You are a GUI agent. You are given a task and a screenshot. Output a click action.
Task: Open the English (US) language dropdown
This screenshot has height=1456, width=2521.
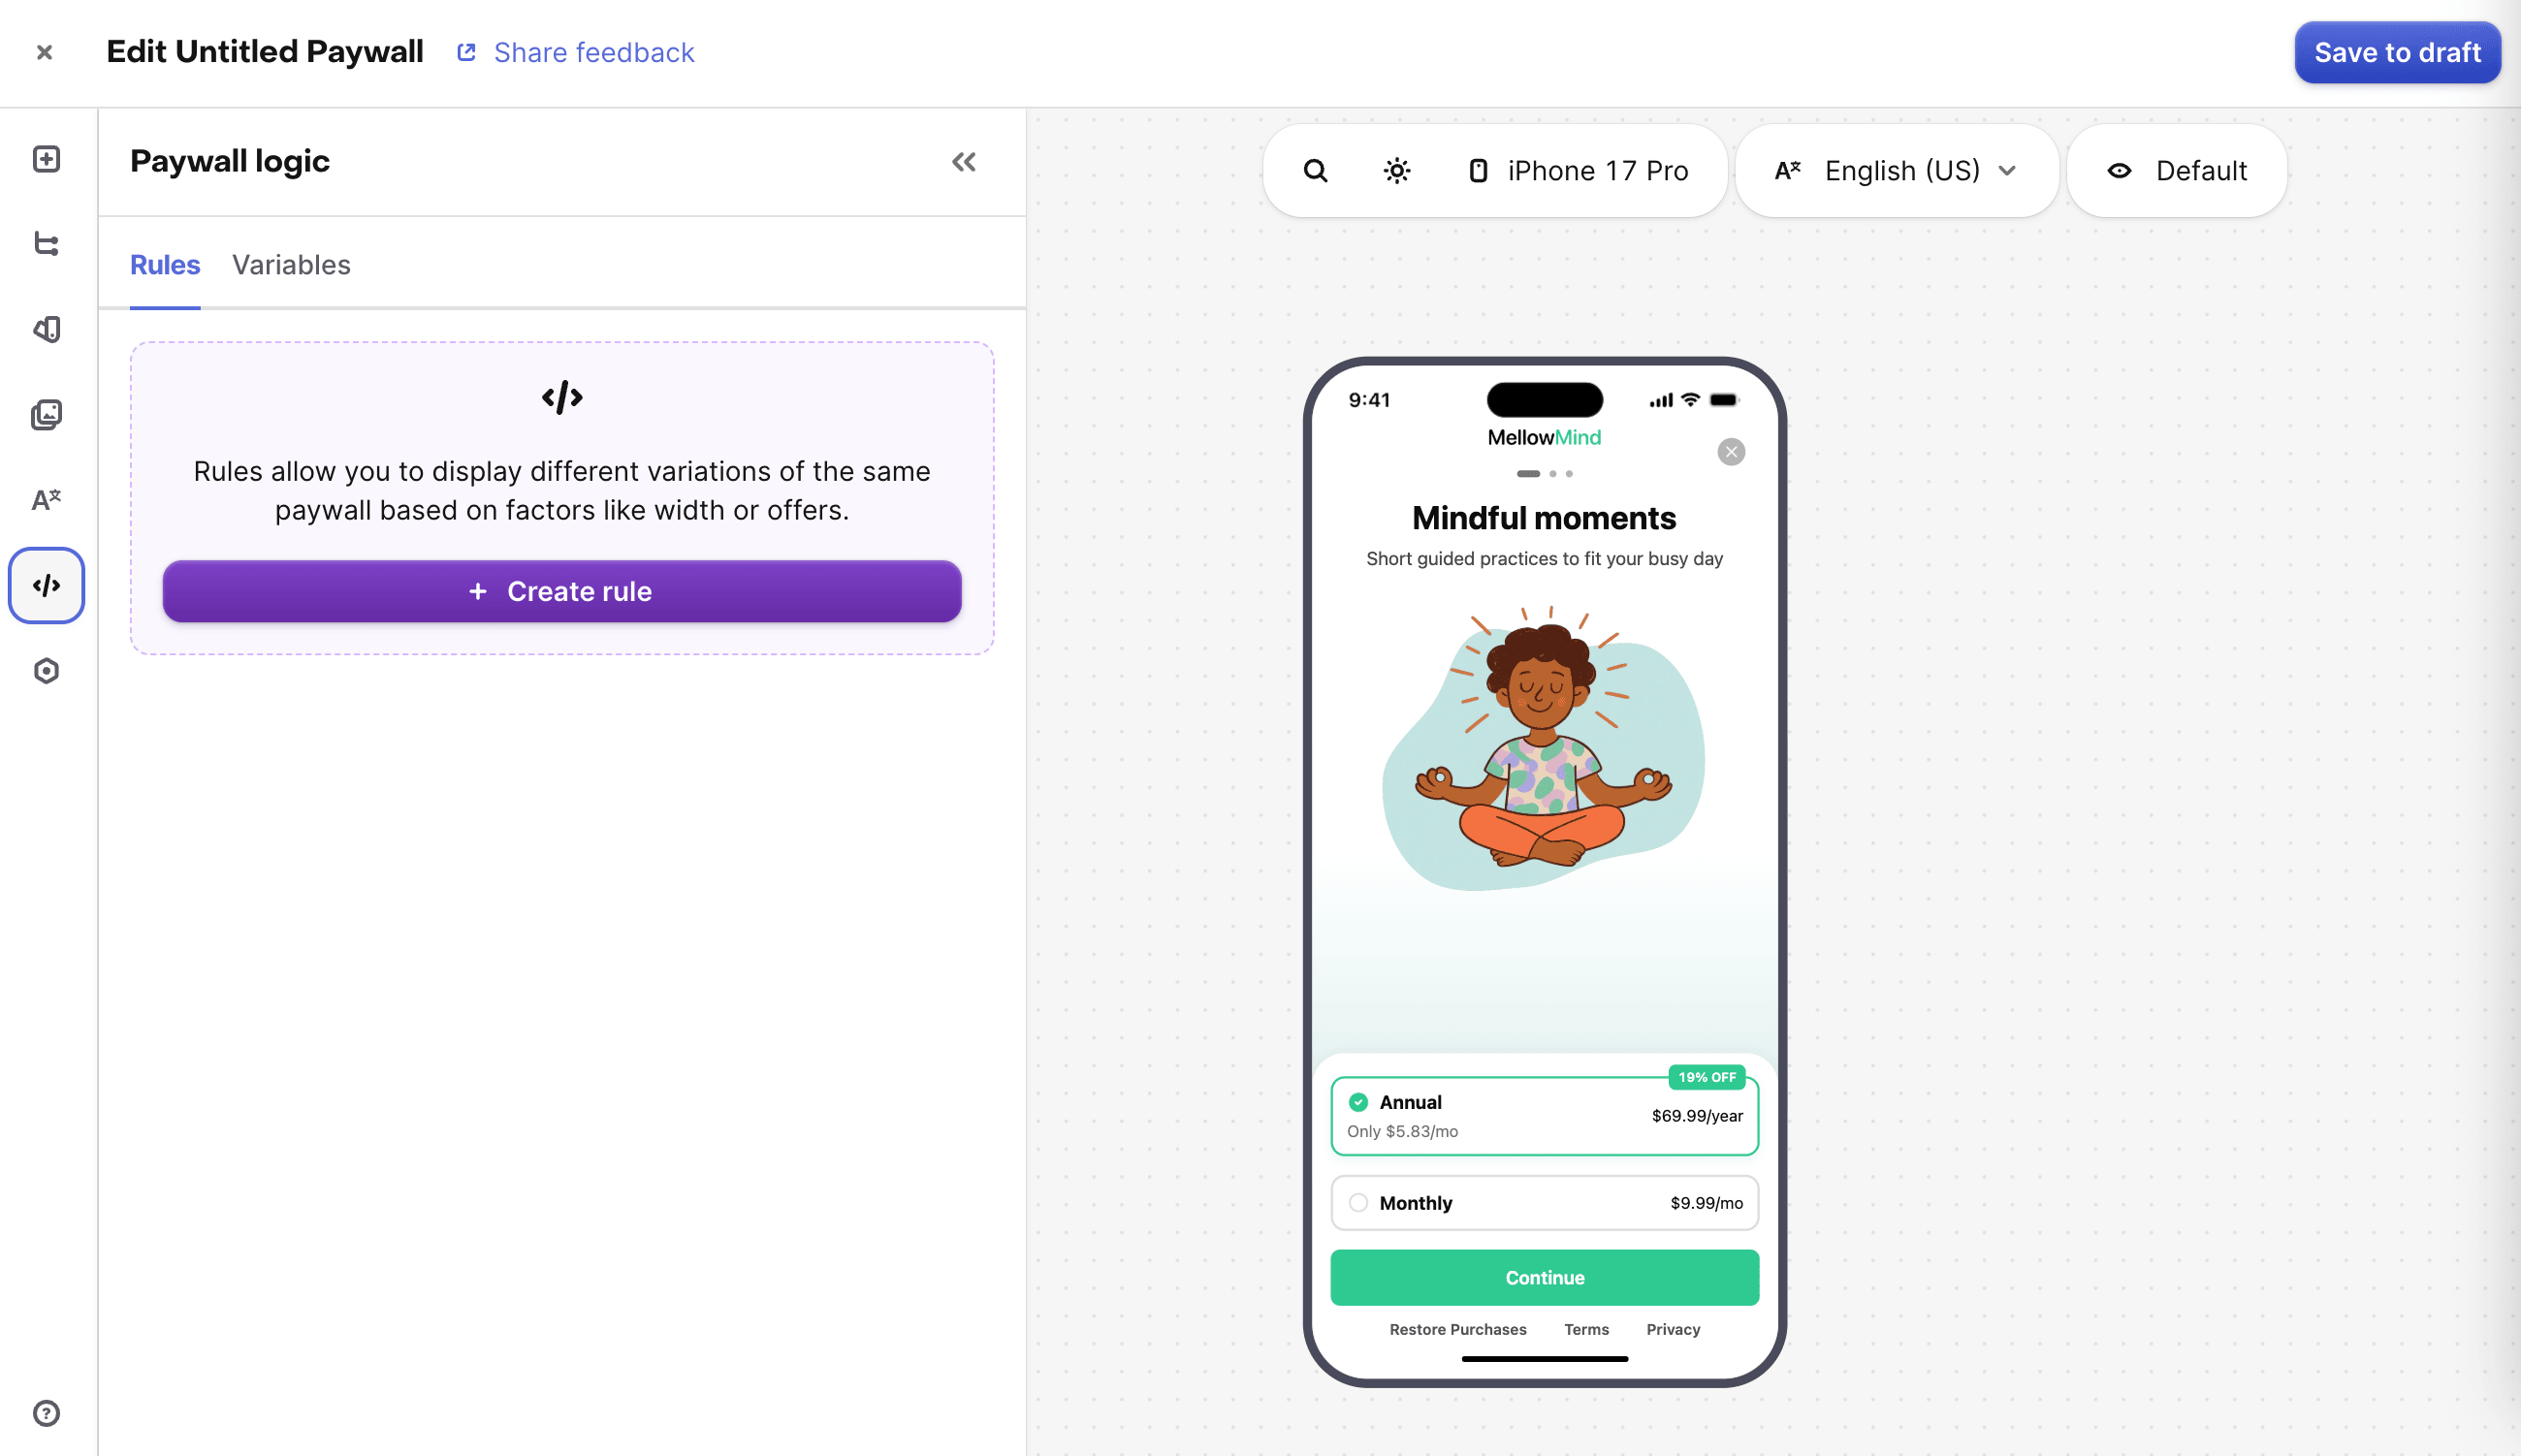(1896, 171)
